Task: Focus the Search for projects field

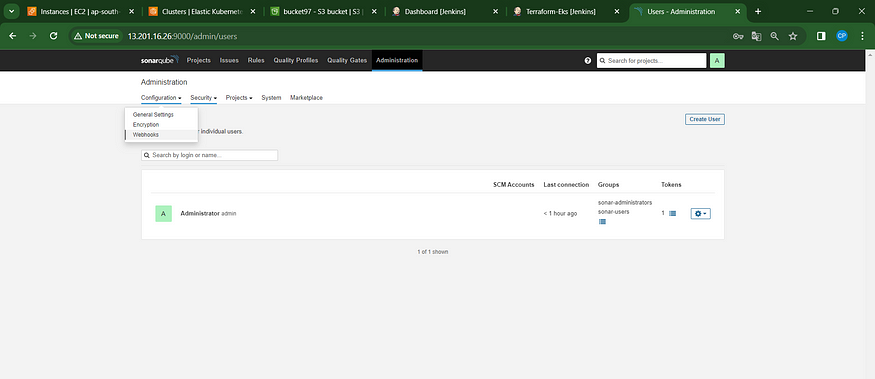Action: coord(651,61)
